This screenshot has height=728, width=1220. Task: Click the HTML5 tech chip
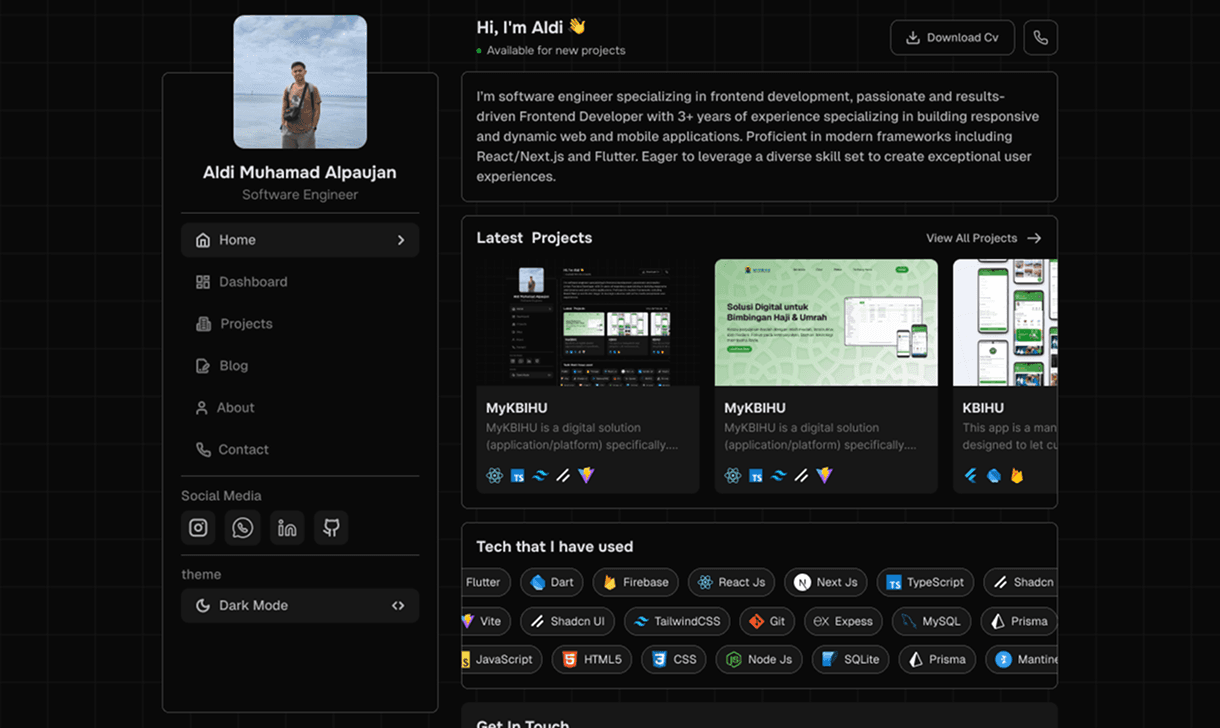592,660
